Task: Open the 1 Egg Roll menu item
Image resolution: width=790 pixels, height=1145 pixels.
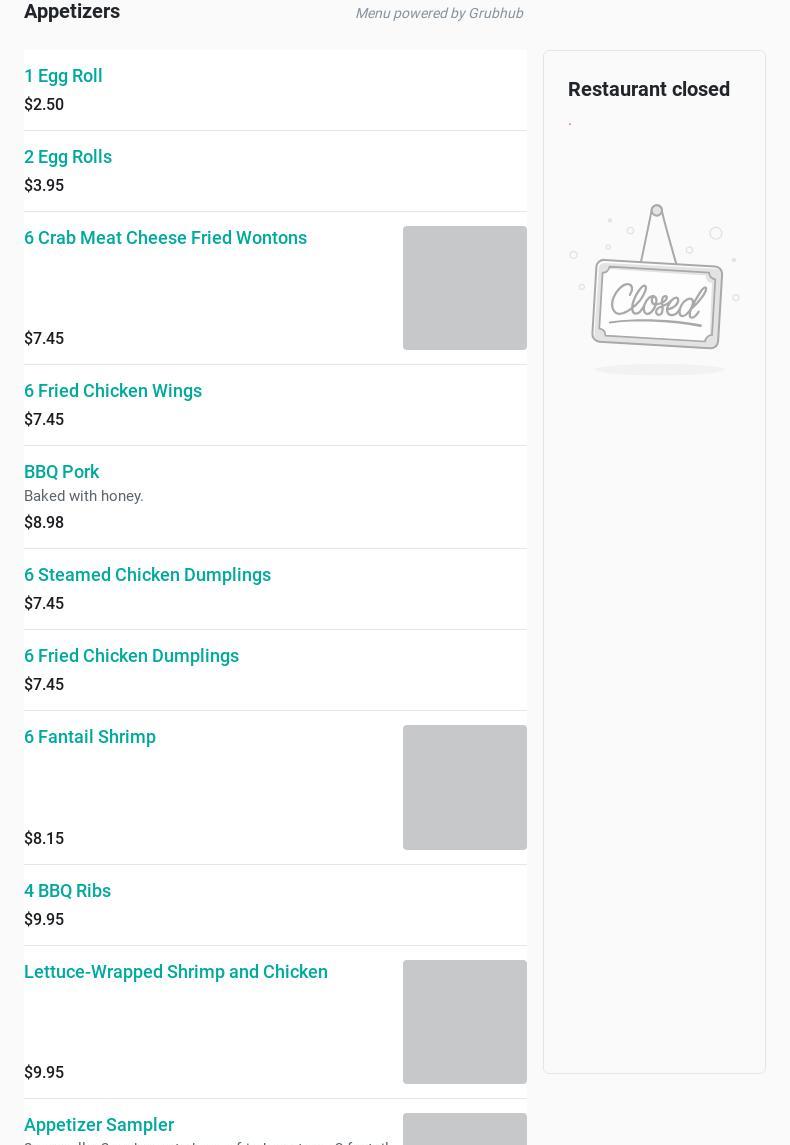Action: (63, 76)
